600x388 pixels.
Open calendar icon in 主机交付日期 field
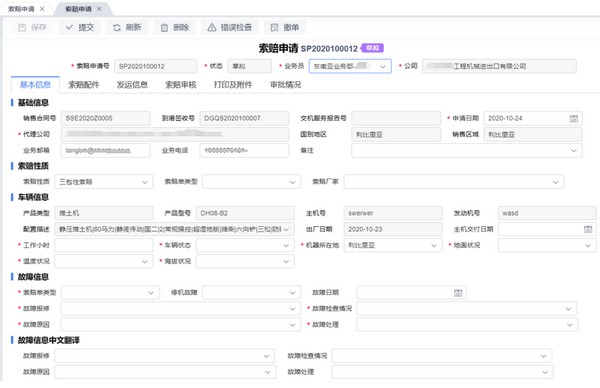[588, 229]
